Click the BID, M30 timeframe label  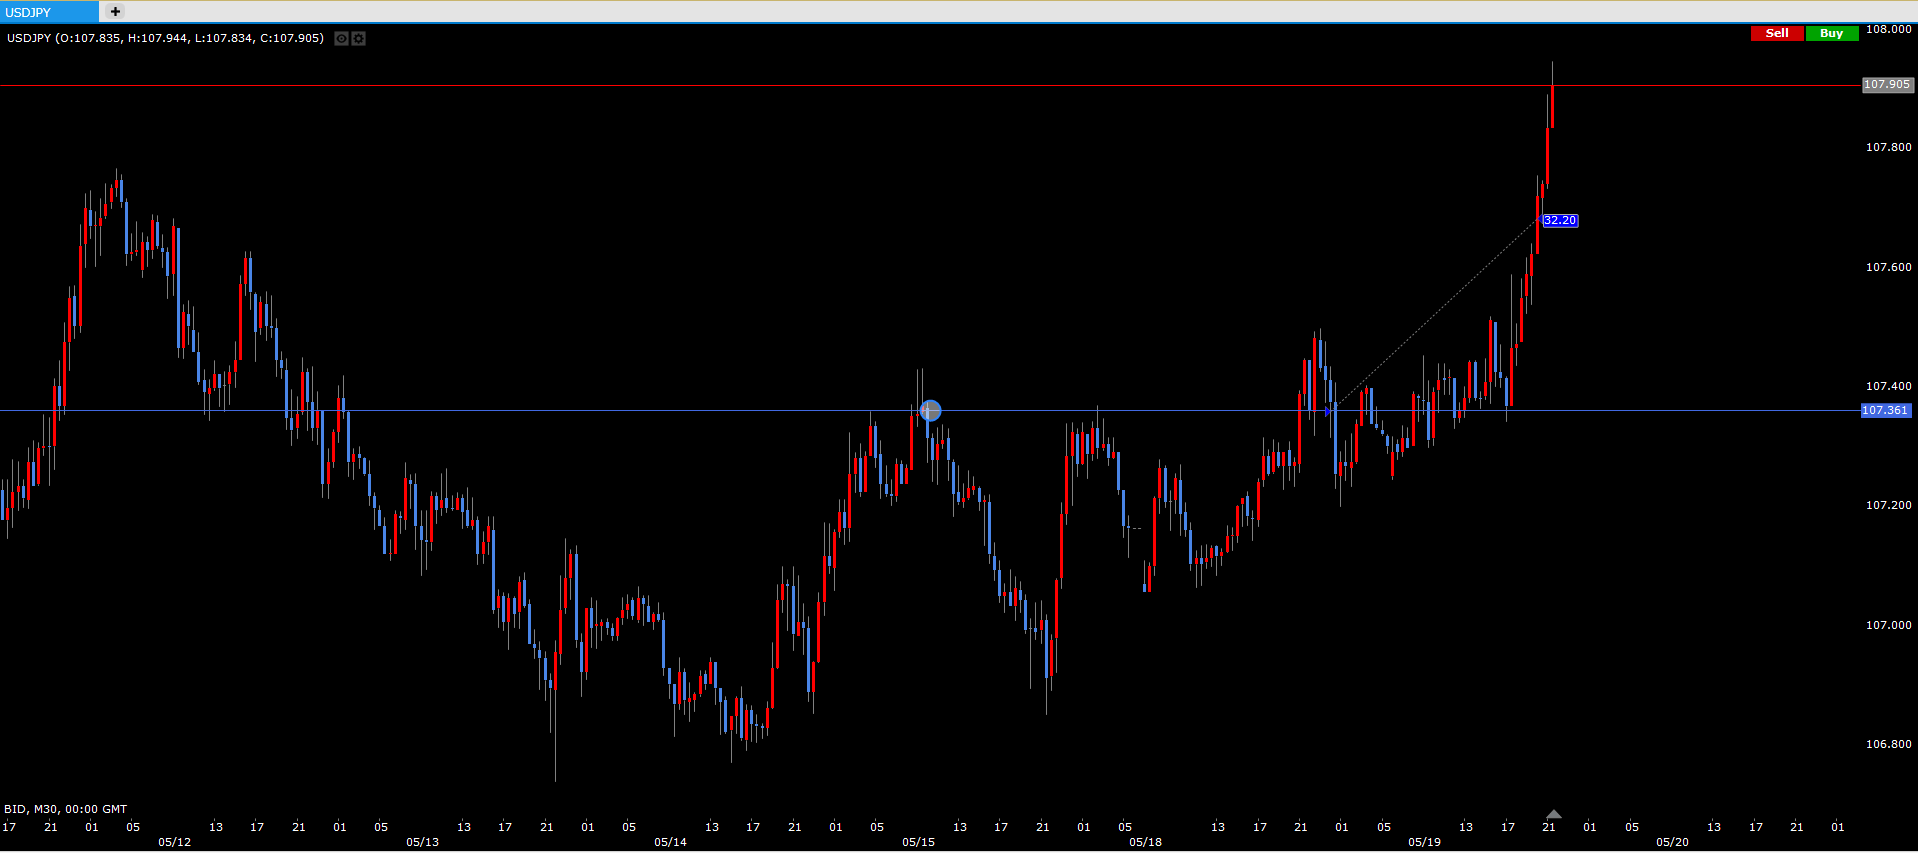[65, 809]
